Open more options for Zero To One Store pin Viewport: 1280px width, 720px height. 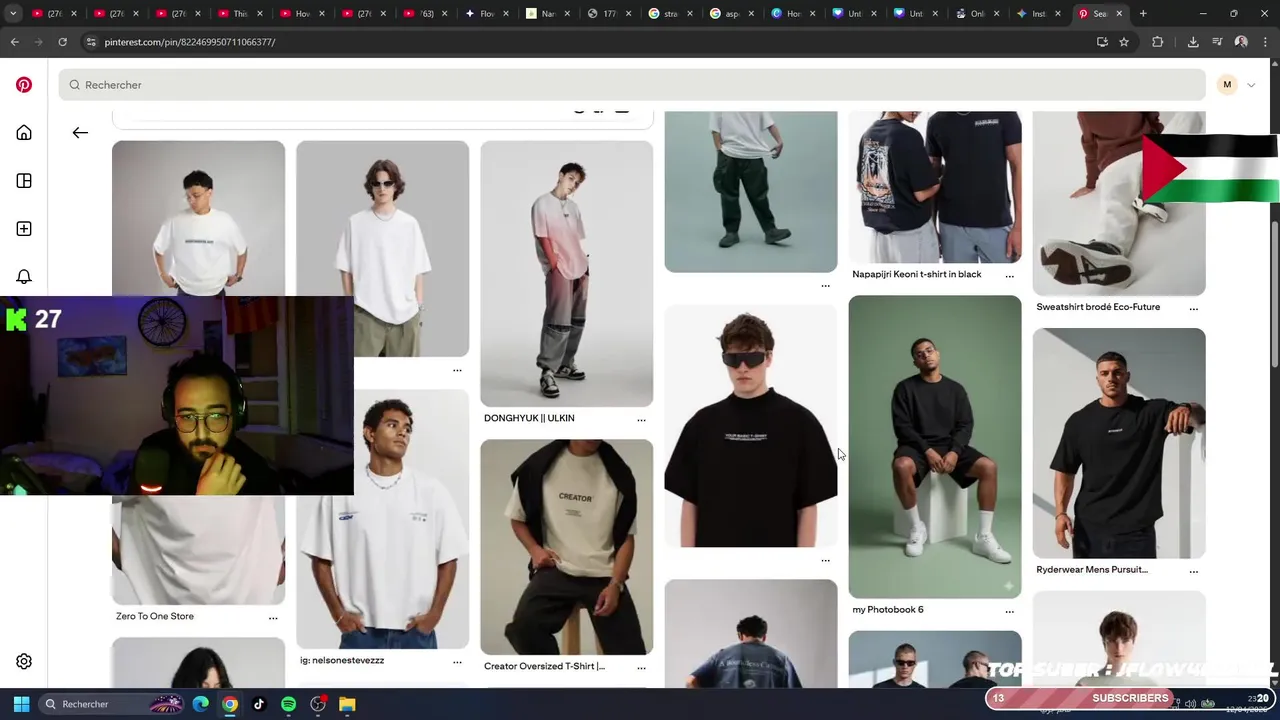coord(273,617)
